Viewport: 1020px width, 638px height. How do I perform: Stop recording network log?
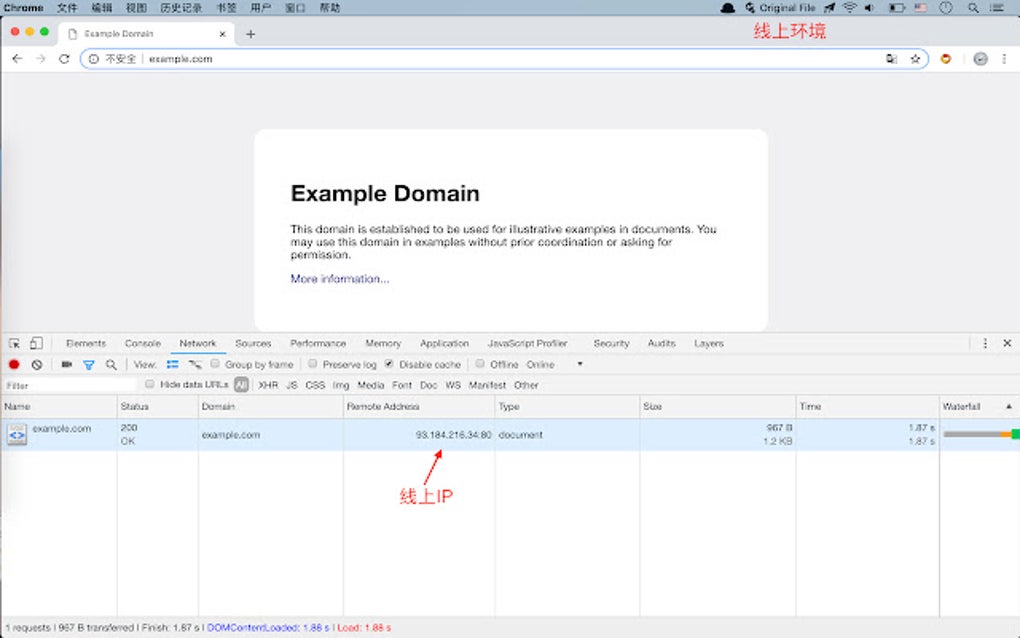pyautogui.click(x=14, y=364)
